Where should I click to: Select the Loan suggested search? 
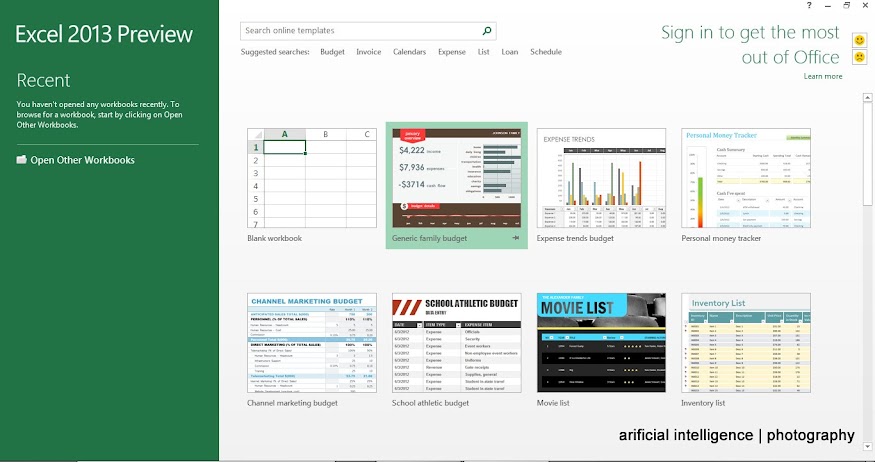click(x=509, y=52)
